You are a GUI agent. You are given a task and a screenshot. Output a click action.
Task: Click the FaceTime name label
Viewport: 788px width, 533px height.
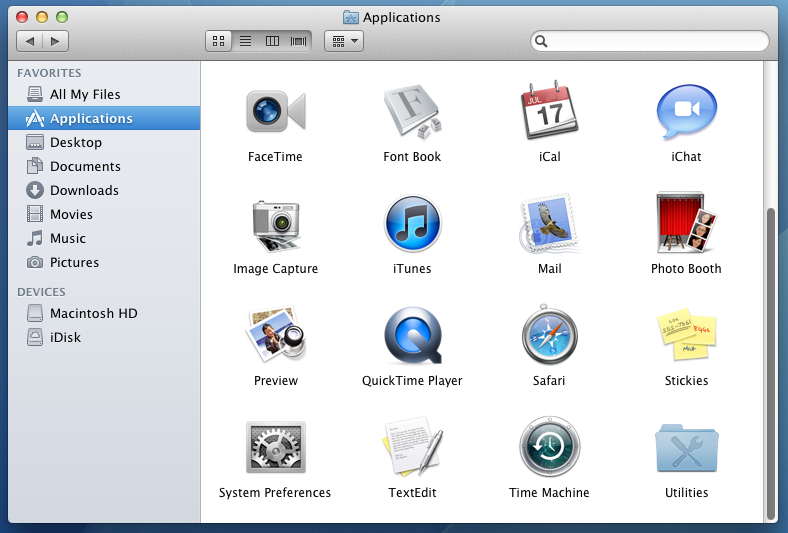(275, 157)
